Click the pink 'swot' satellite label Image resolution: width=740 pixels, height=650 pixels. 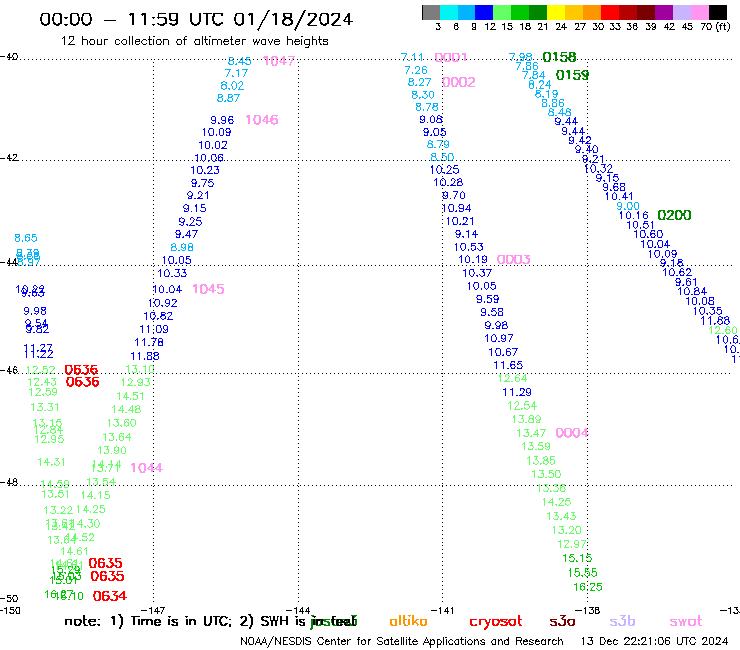pyautogui.click(x=686, y=622)
